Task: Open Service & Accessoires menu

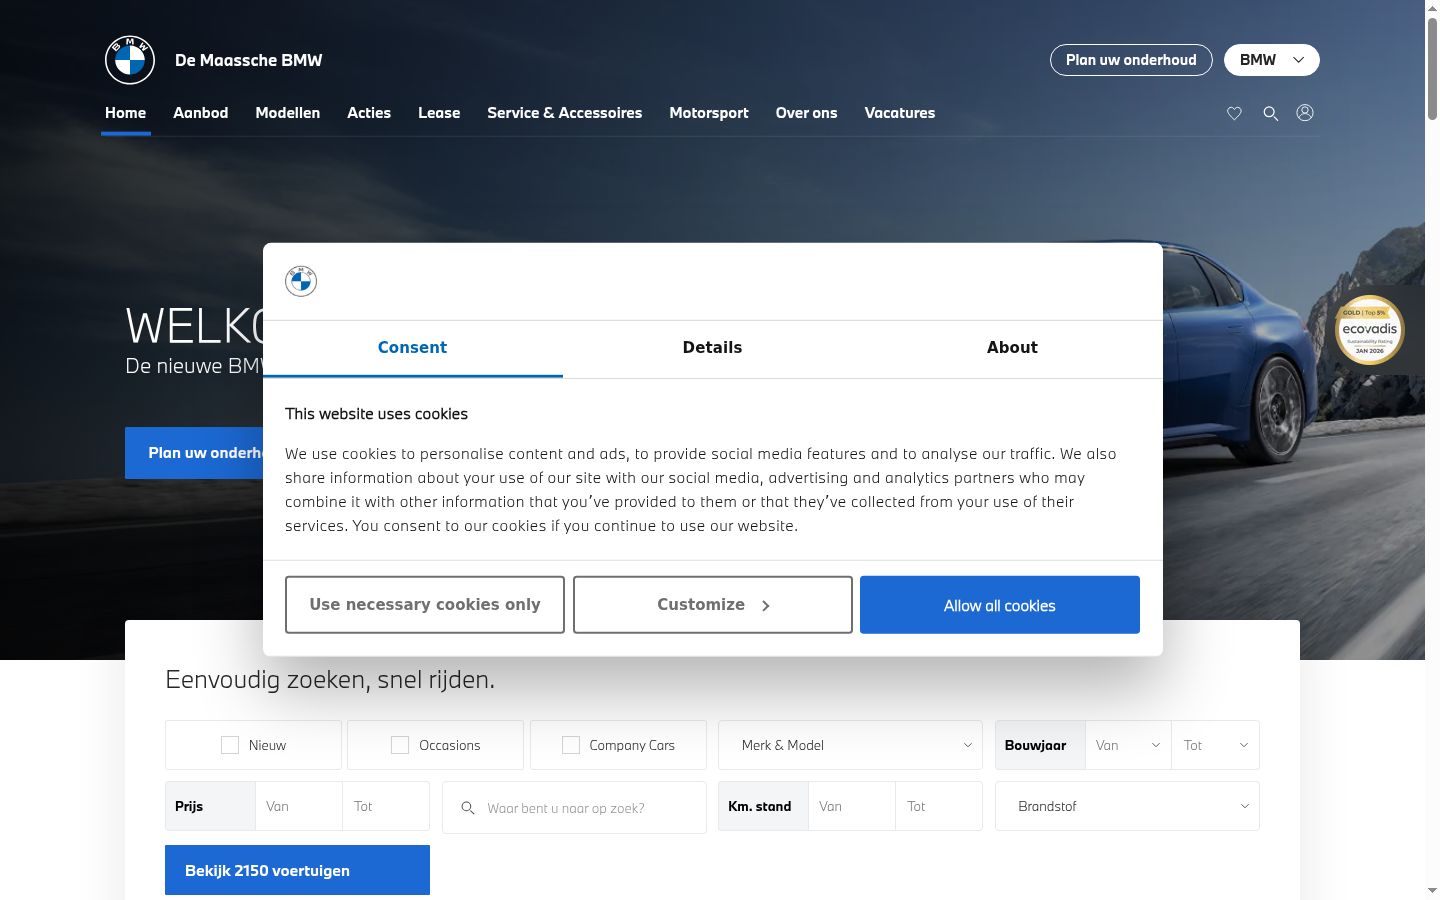Action: 565,113
